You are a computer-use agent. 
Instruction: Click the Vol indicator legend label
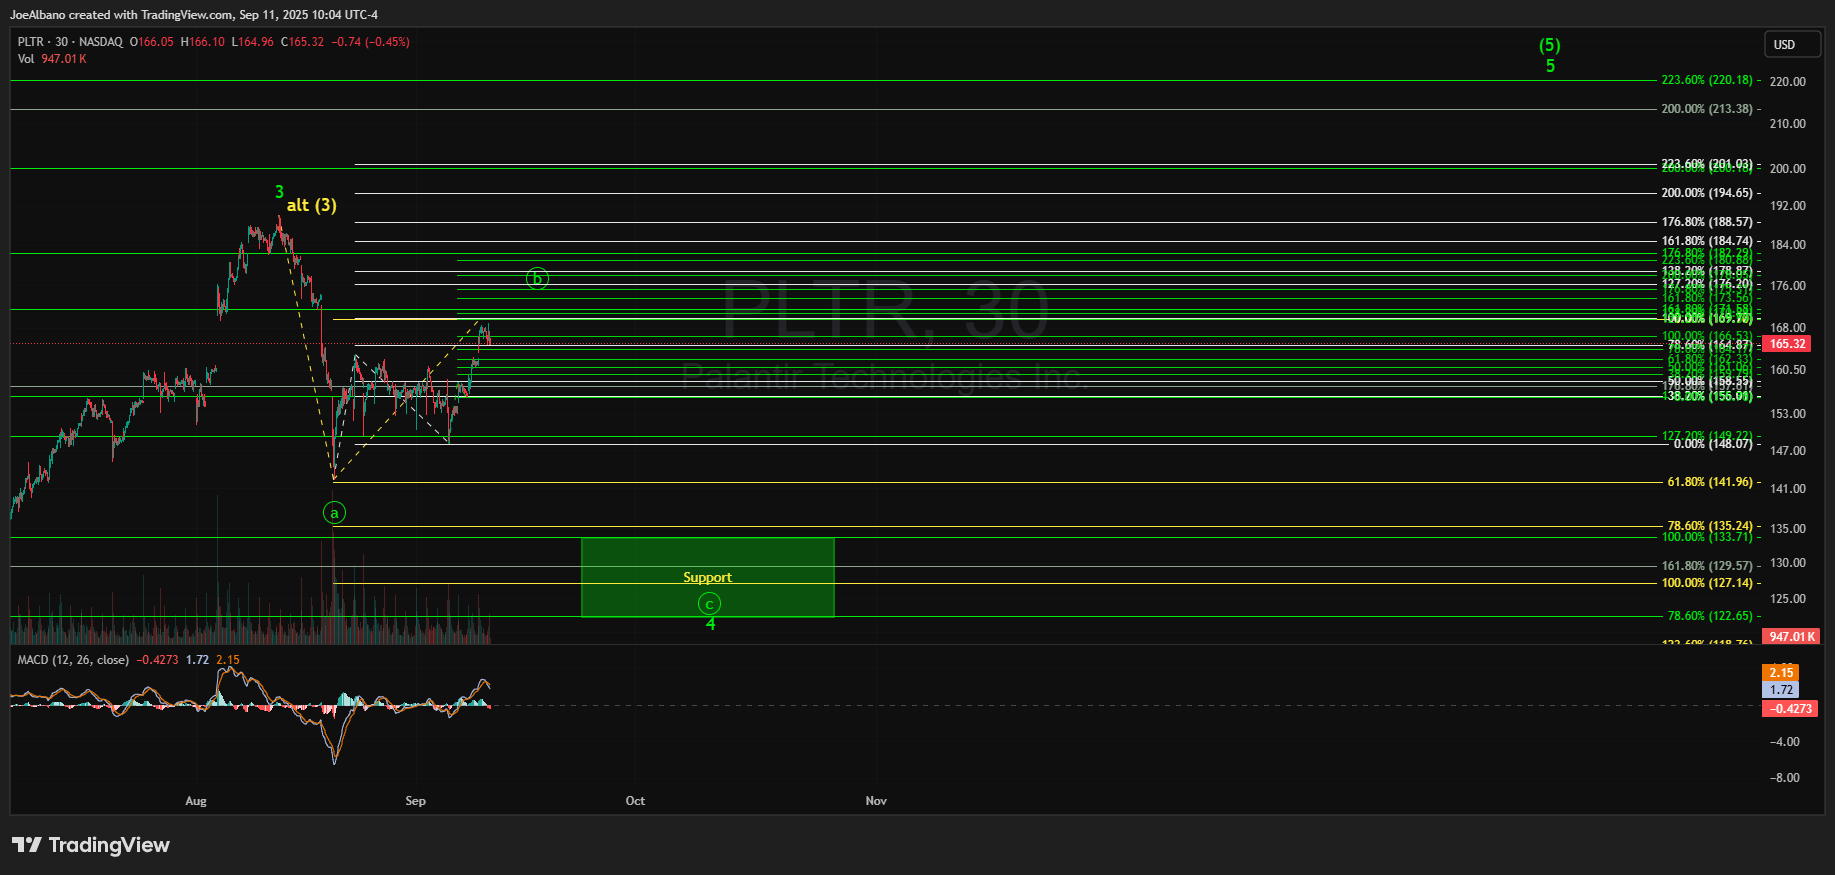point(26,59)
